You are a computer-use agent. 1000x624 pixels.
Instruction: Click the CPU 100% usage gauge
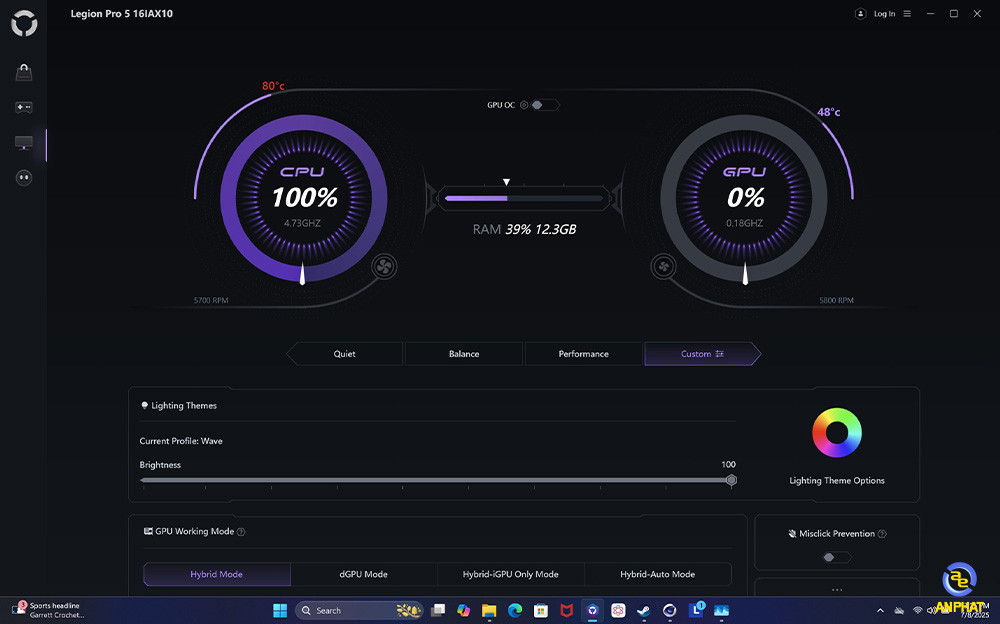304,198
